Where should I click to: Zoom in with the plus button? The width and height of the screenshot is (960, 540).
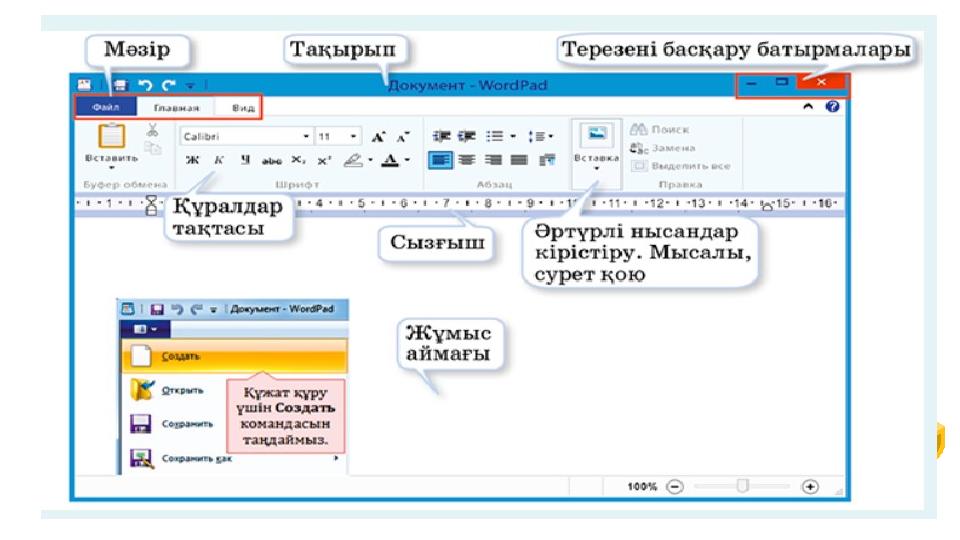point(810,487)
